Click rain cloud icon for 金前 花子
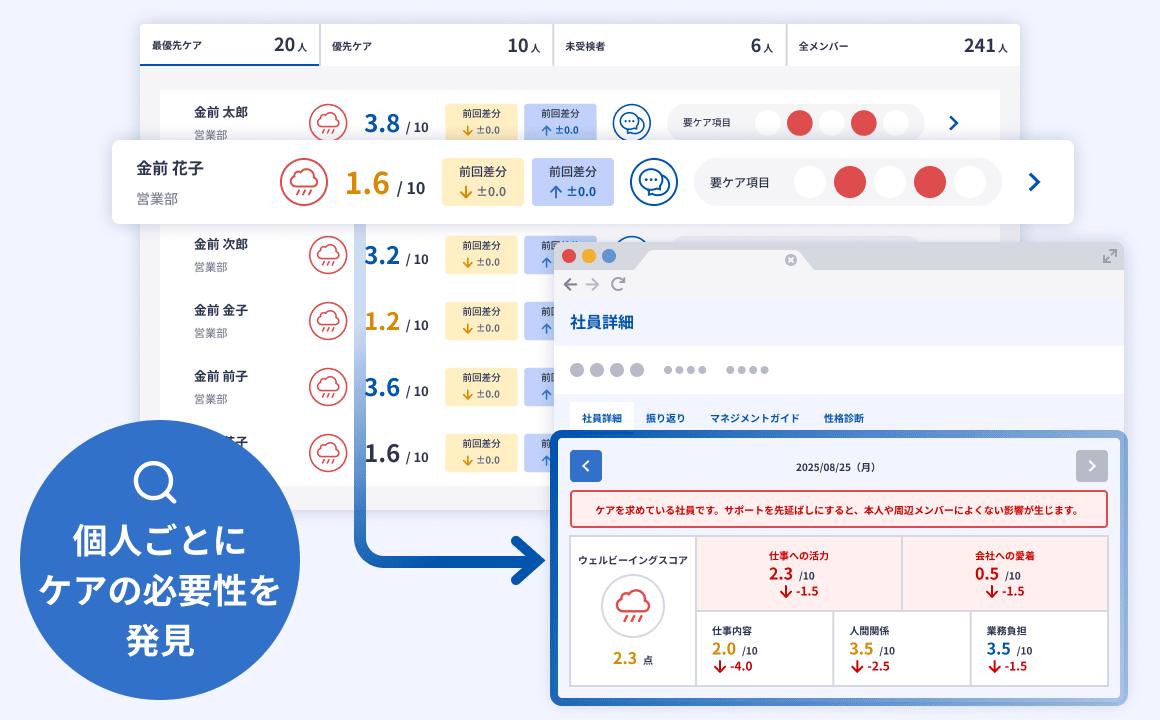 pos(303,182)
